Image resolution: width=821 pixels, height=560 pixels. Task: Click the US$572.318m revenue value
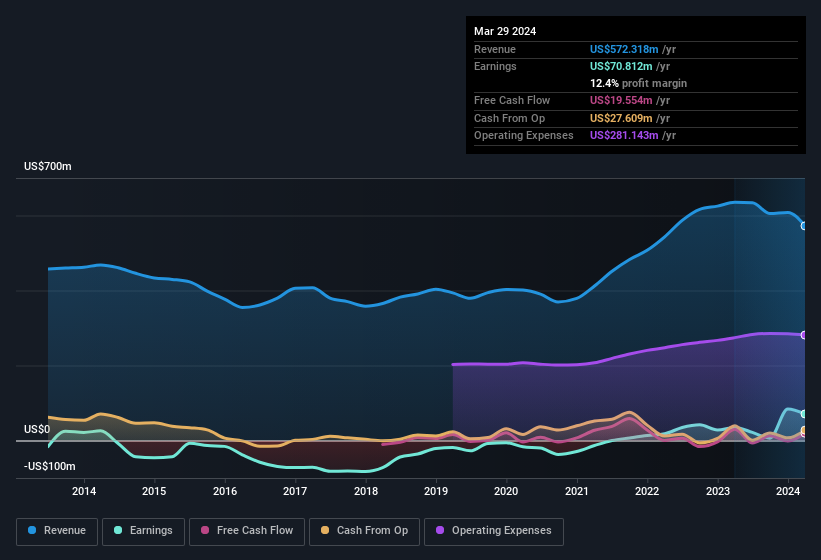pos(624,49)
